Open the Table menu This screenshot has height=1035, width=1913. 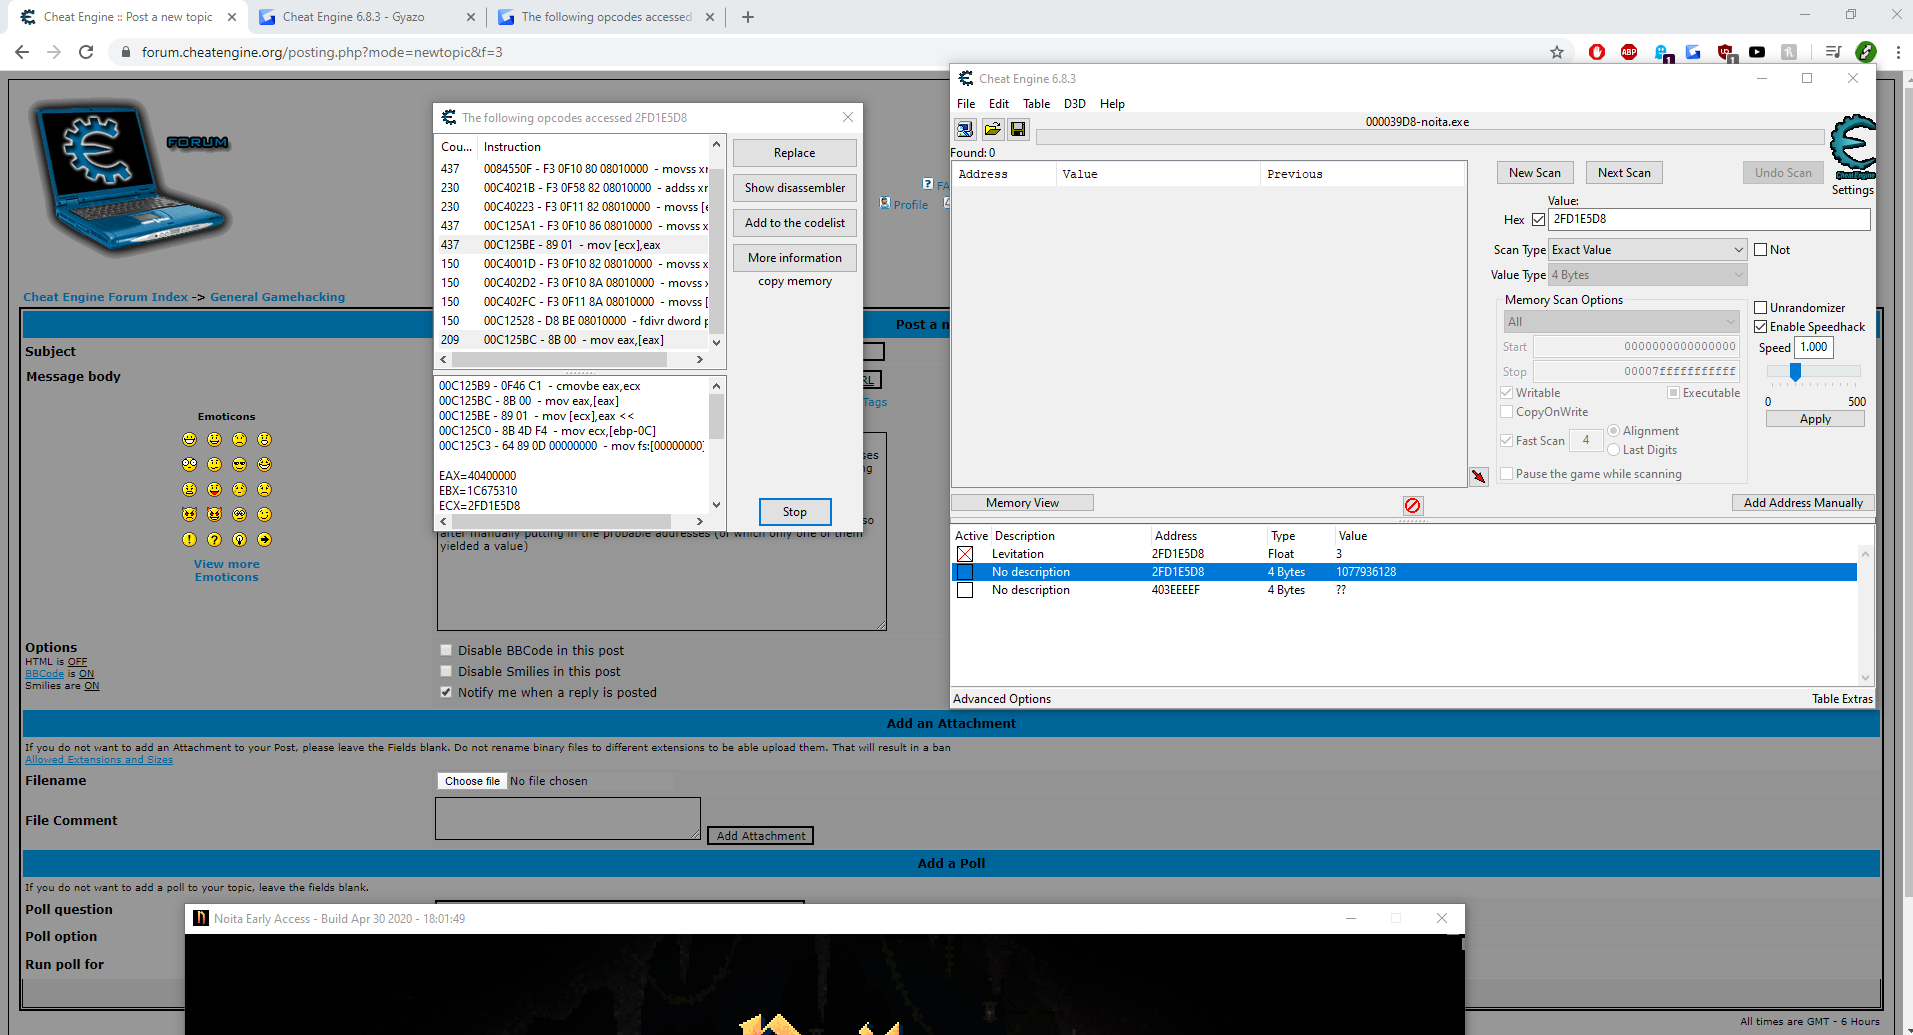[x=1036, y=103]
